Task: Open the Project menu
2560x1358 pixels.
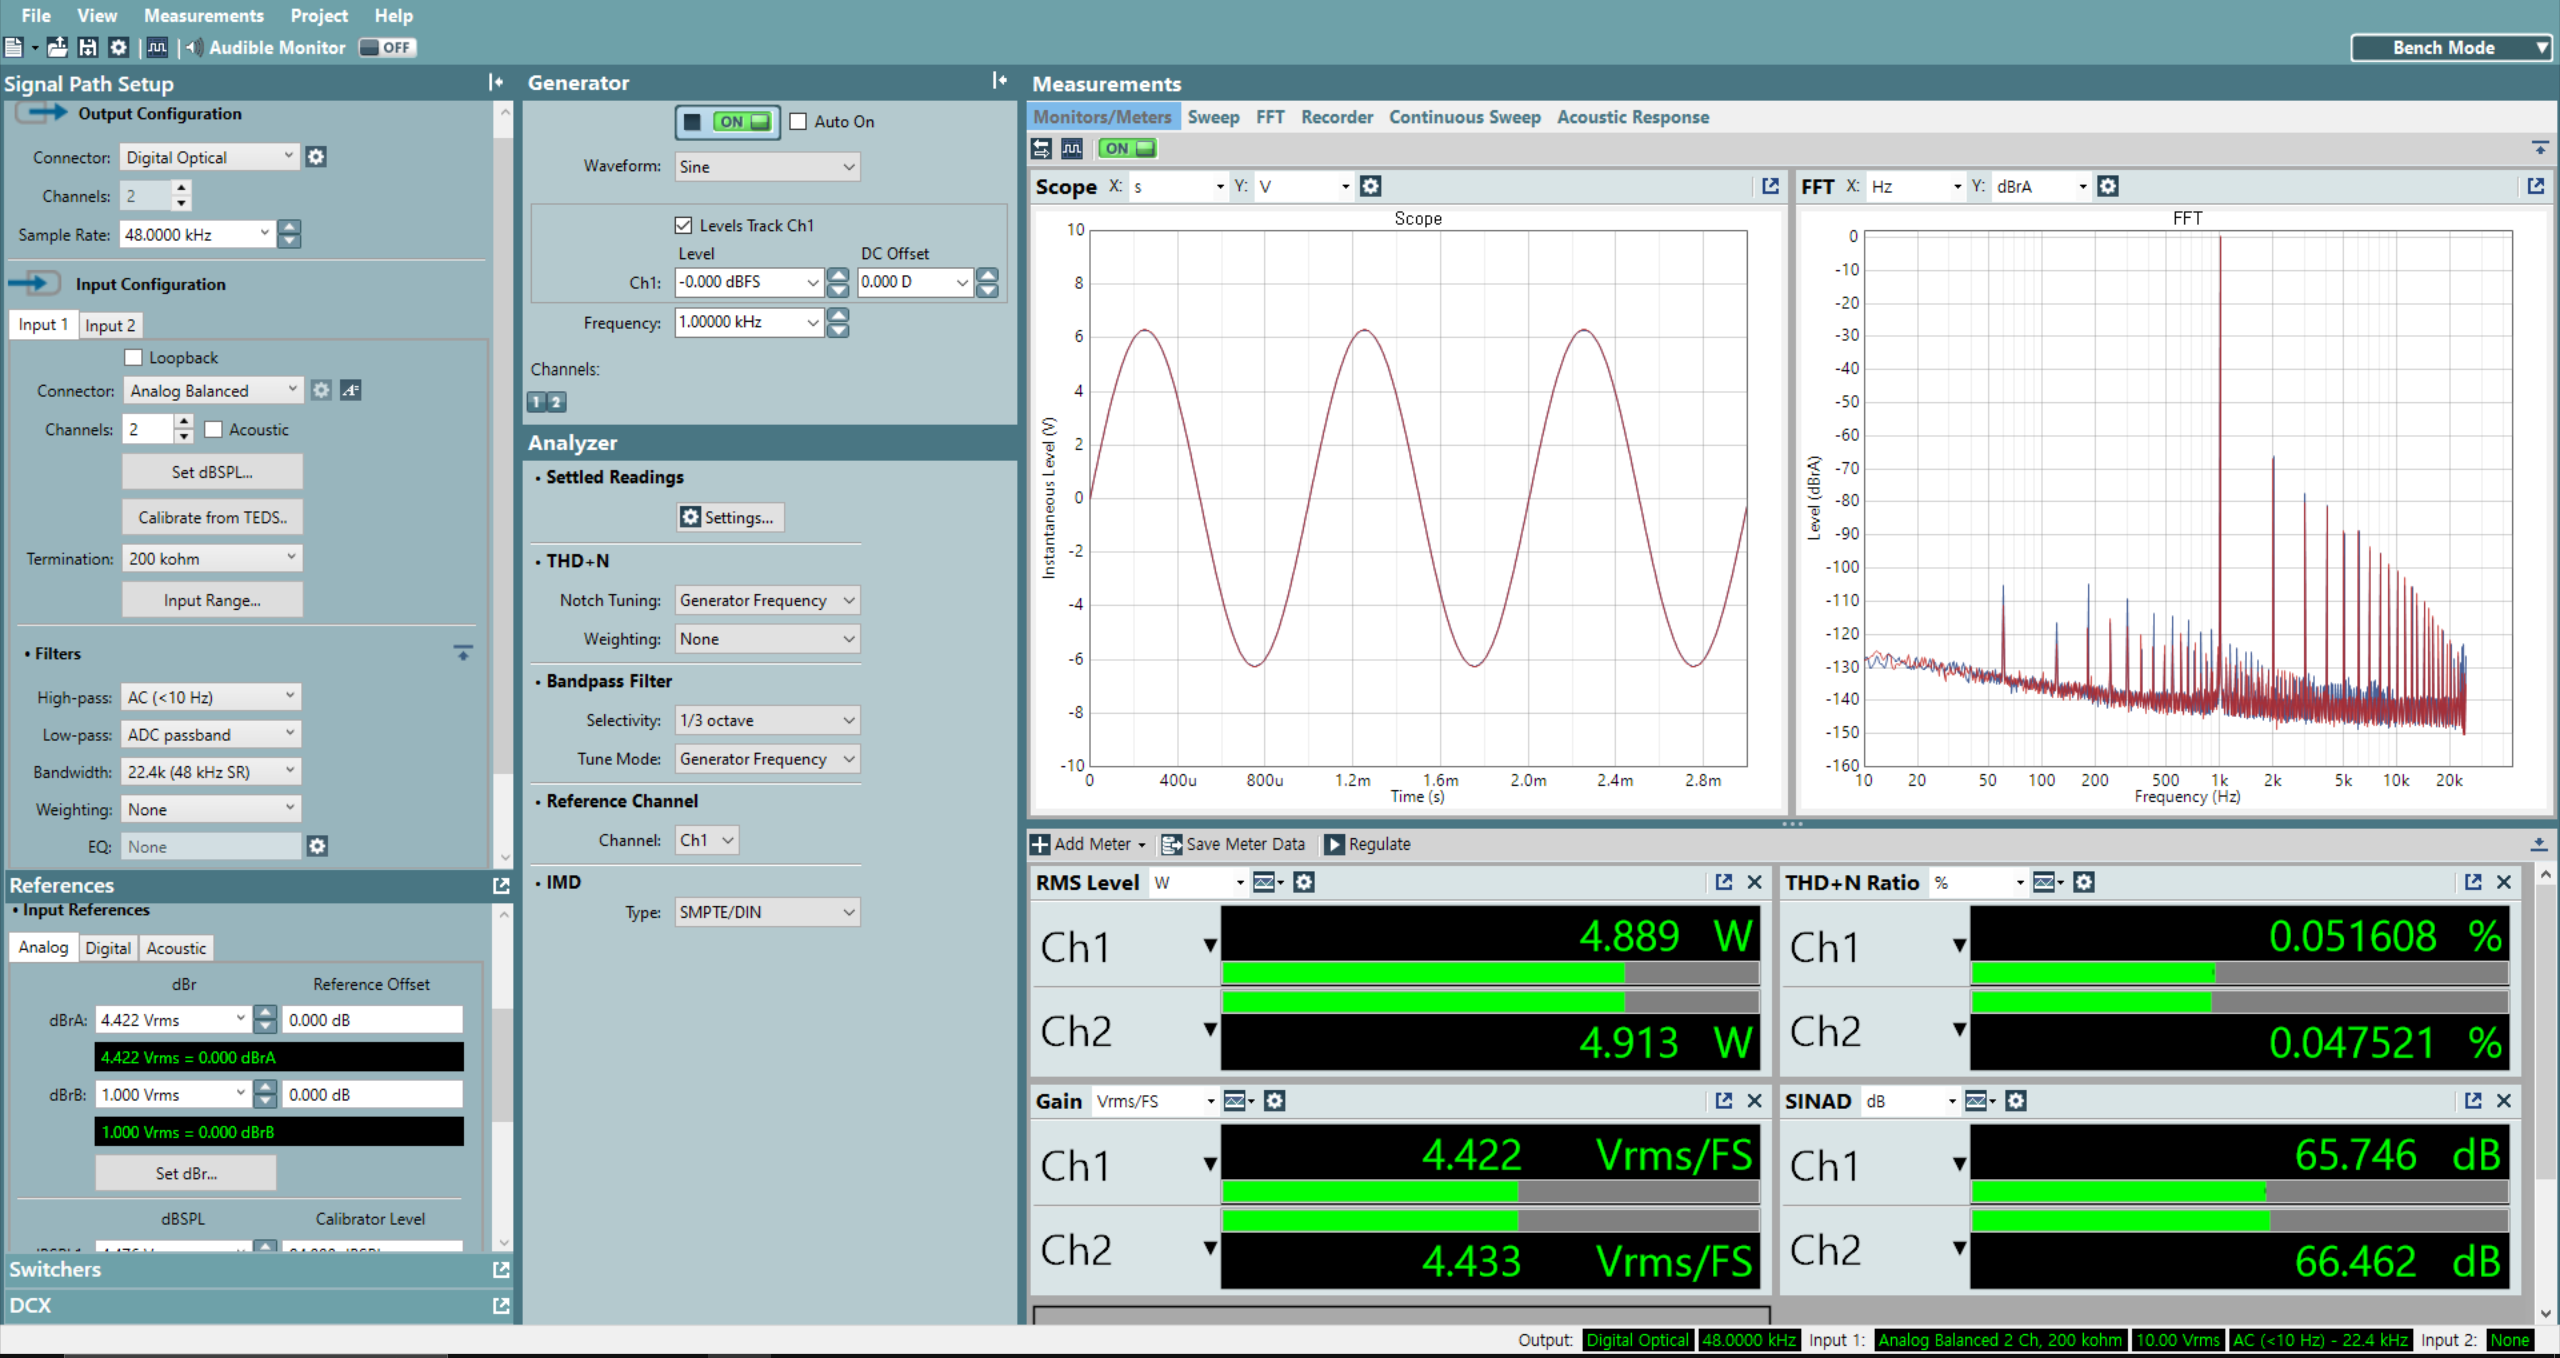Action: [x=319, y=16]
